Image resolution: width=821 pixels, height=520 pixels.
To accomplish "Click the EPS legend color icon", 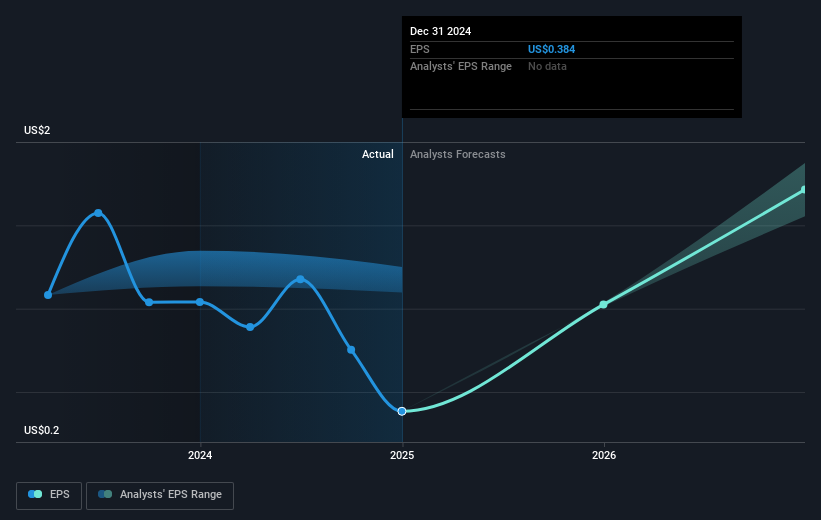I will (35, 494).
